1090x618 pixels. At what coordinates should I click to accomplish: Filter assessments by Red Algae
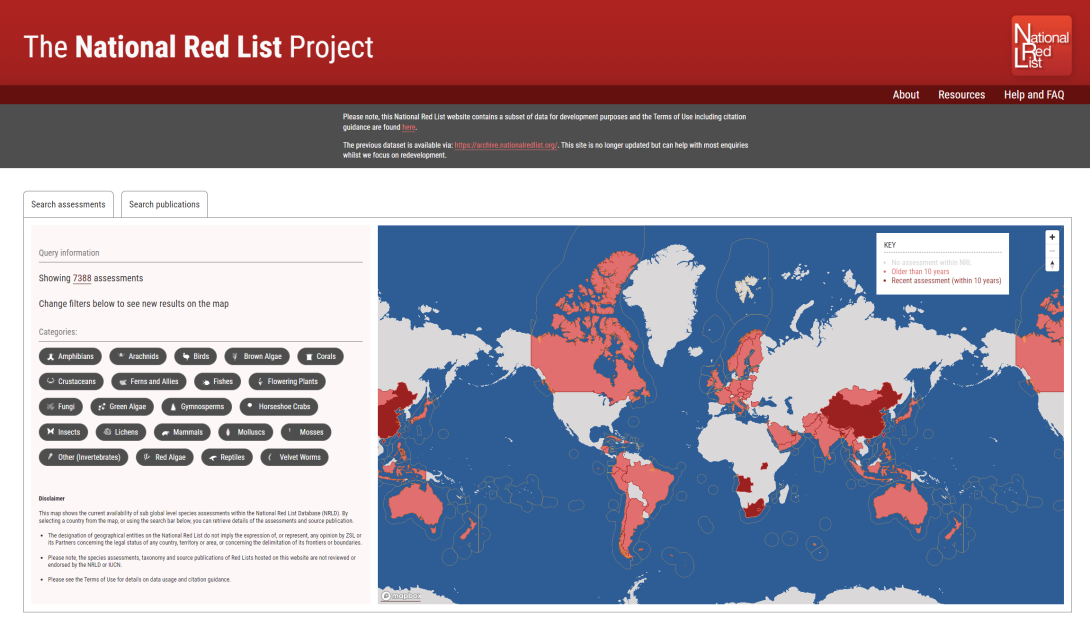[165, 457]
